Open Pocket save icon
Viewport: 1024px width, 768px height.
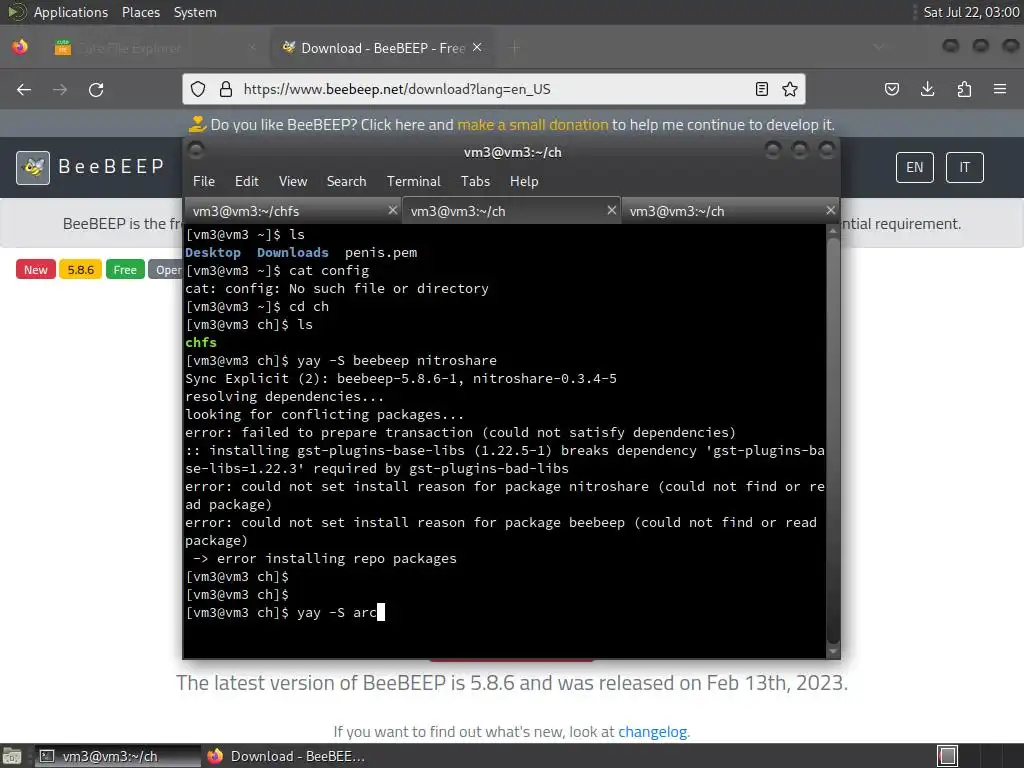point(891,89)
